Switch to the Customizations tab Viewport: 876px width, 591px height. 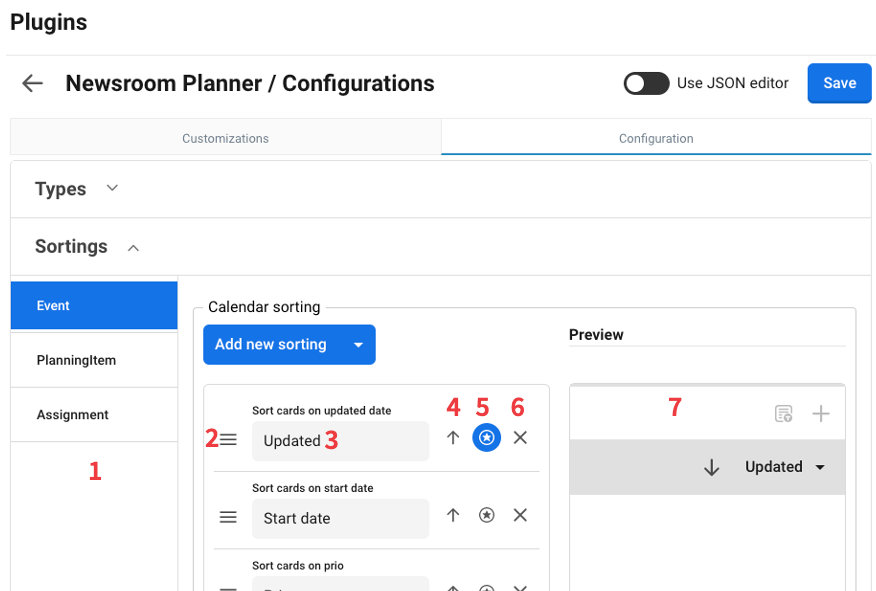(x=225, y=138)
